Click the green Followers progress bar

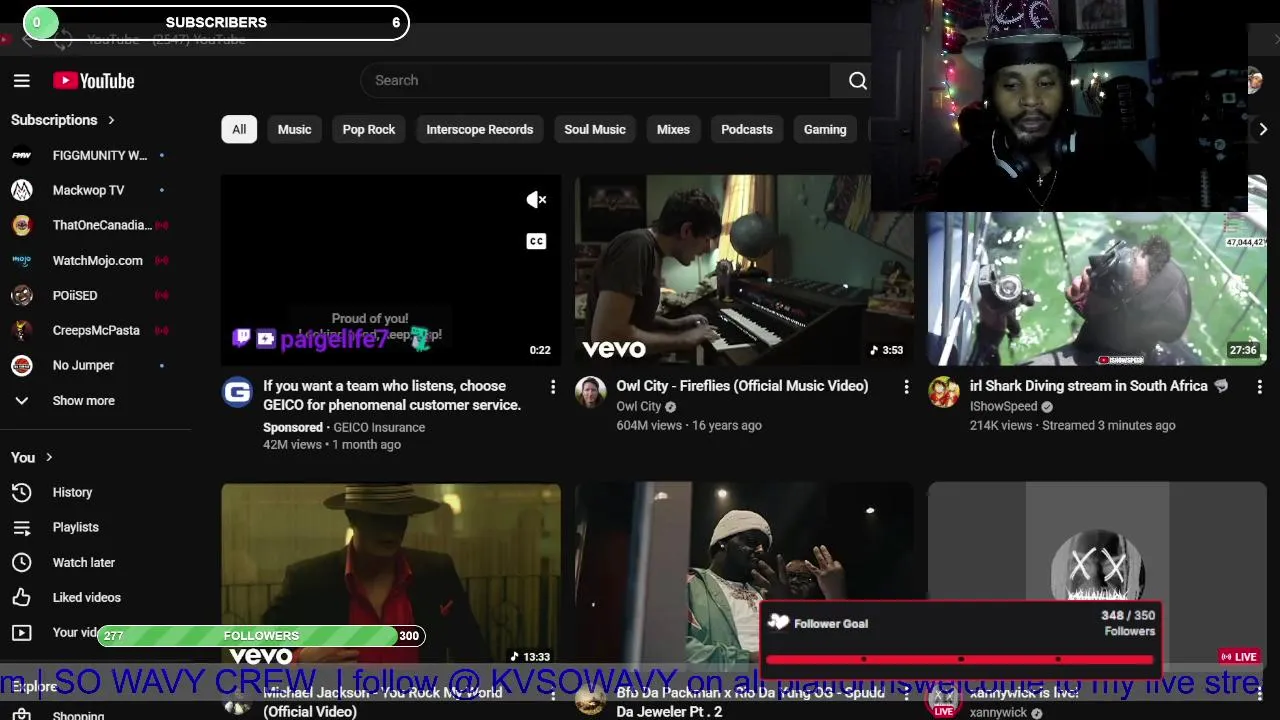coord(261,636)
